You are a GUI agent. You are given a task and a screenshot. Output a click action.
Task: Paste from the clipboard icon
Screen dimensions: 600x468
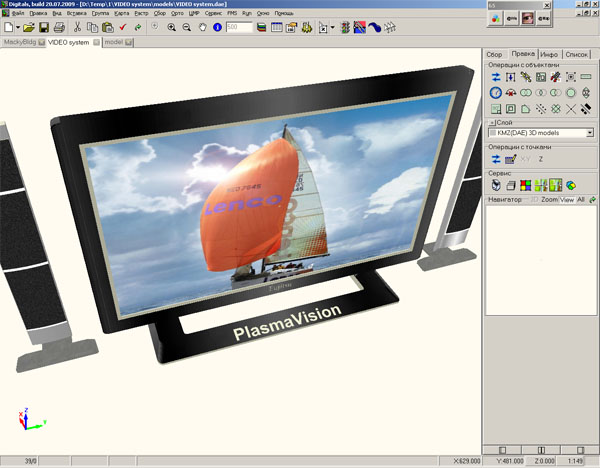click(108, 27)
